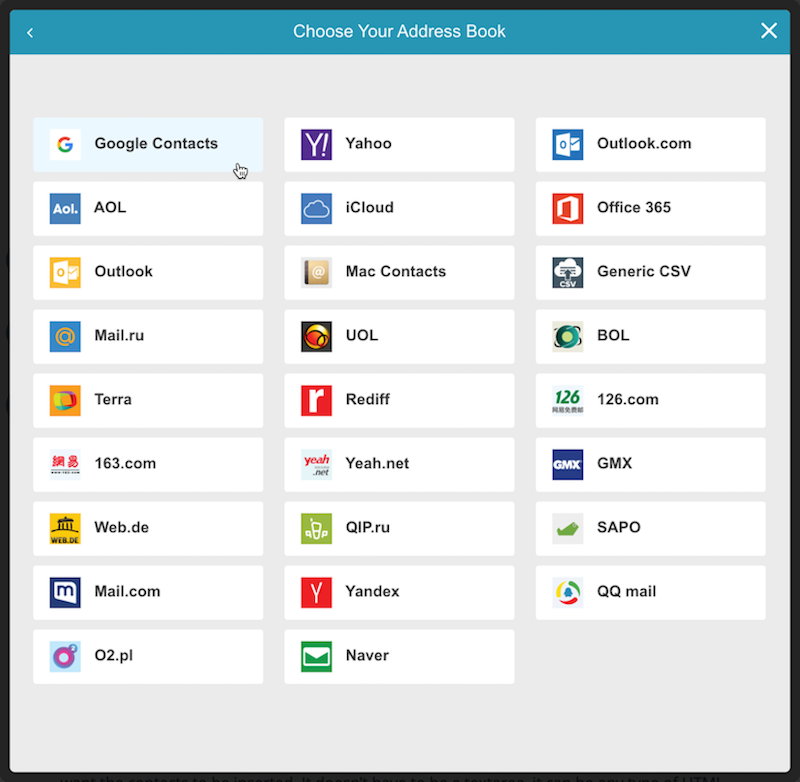Pick the Outlook.com text label
This screenshot has height=782, width=800.
644,143
